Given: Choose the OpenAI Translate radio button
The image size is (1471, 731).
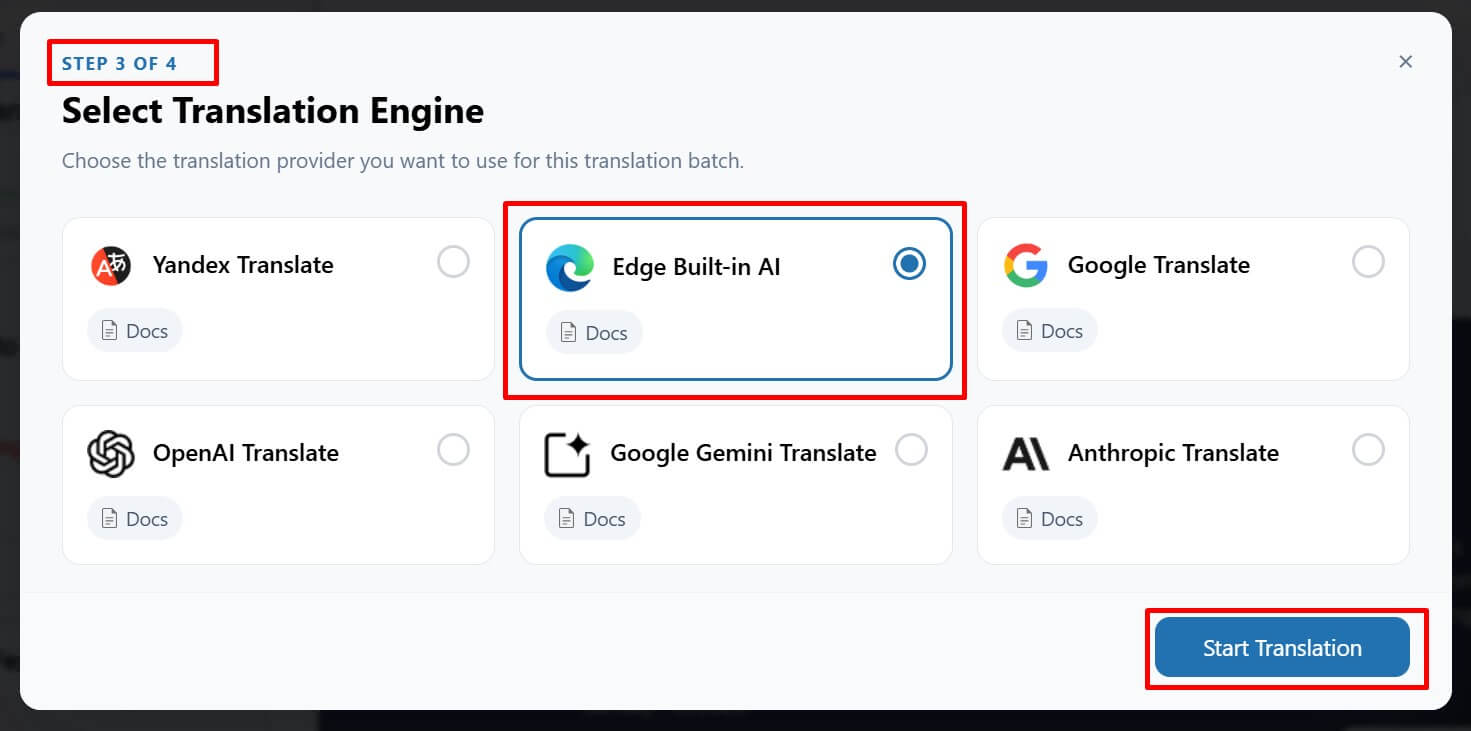Looking at the screenshot, I should (453, 450).
